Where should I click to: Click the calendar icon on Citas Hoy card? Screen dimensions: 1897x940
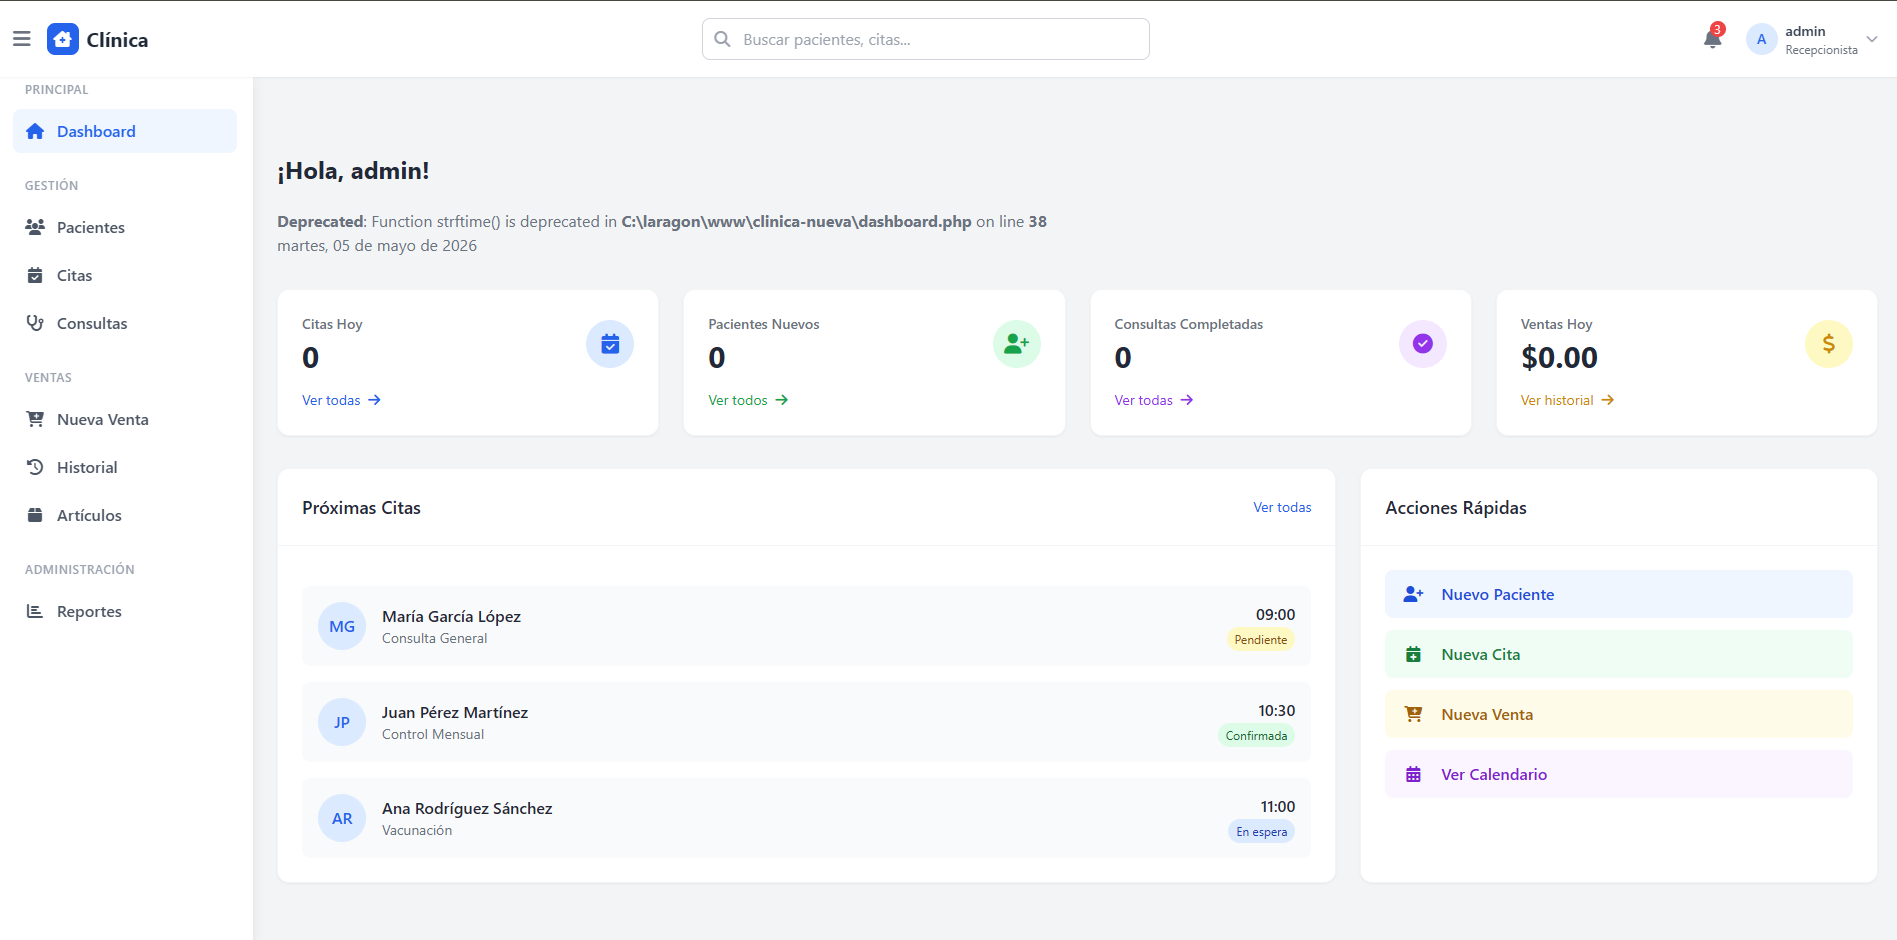pos(610,344)
